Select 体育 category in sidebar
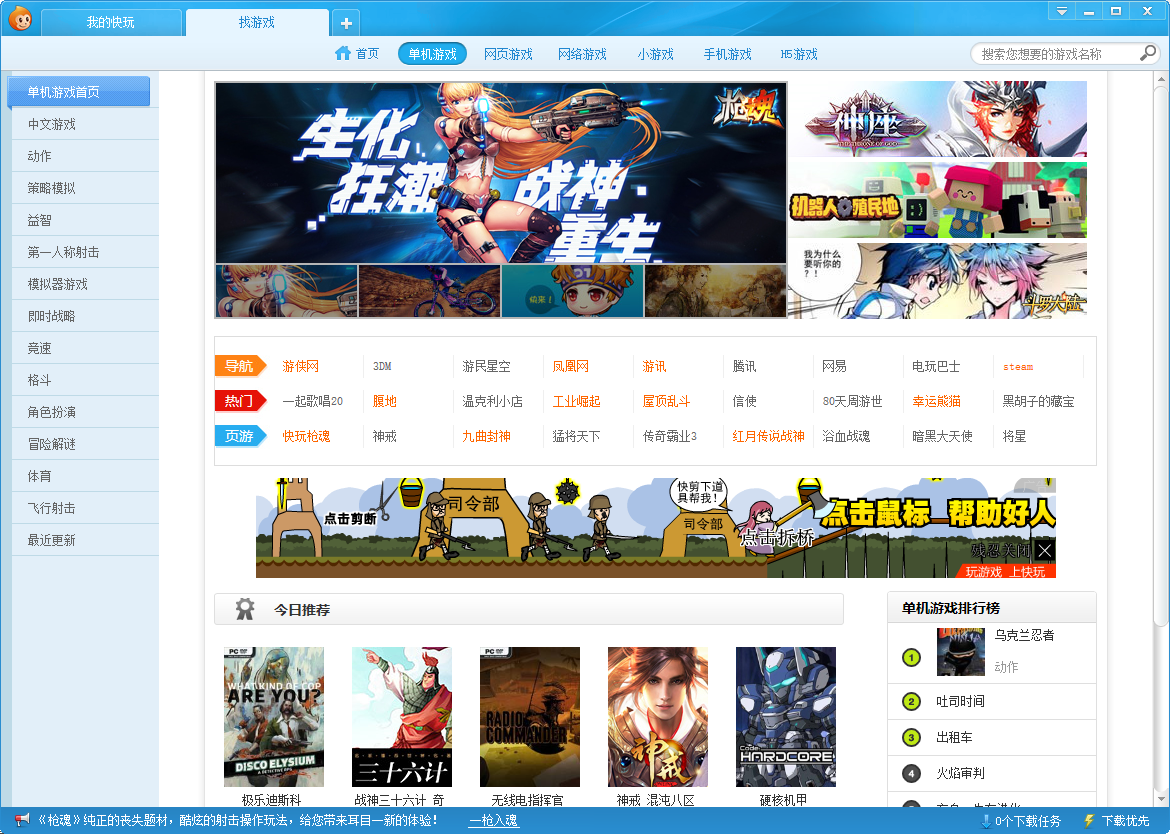The width and height of the screenshot is (1170, 834). [x=85, y=476]
